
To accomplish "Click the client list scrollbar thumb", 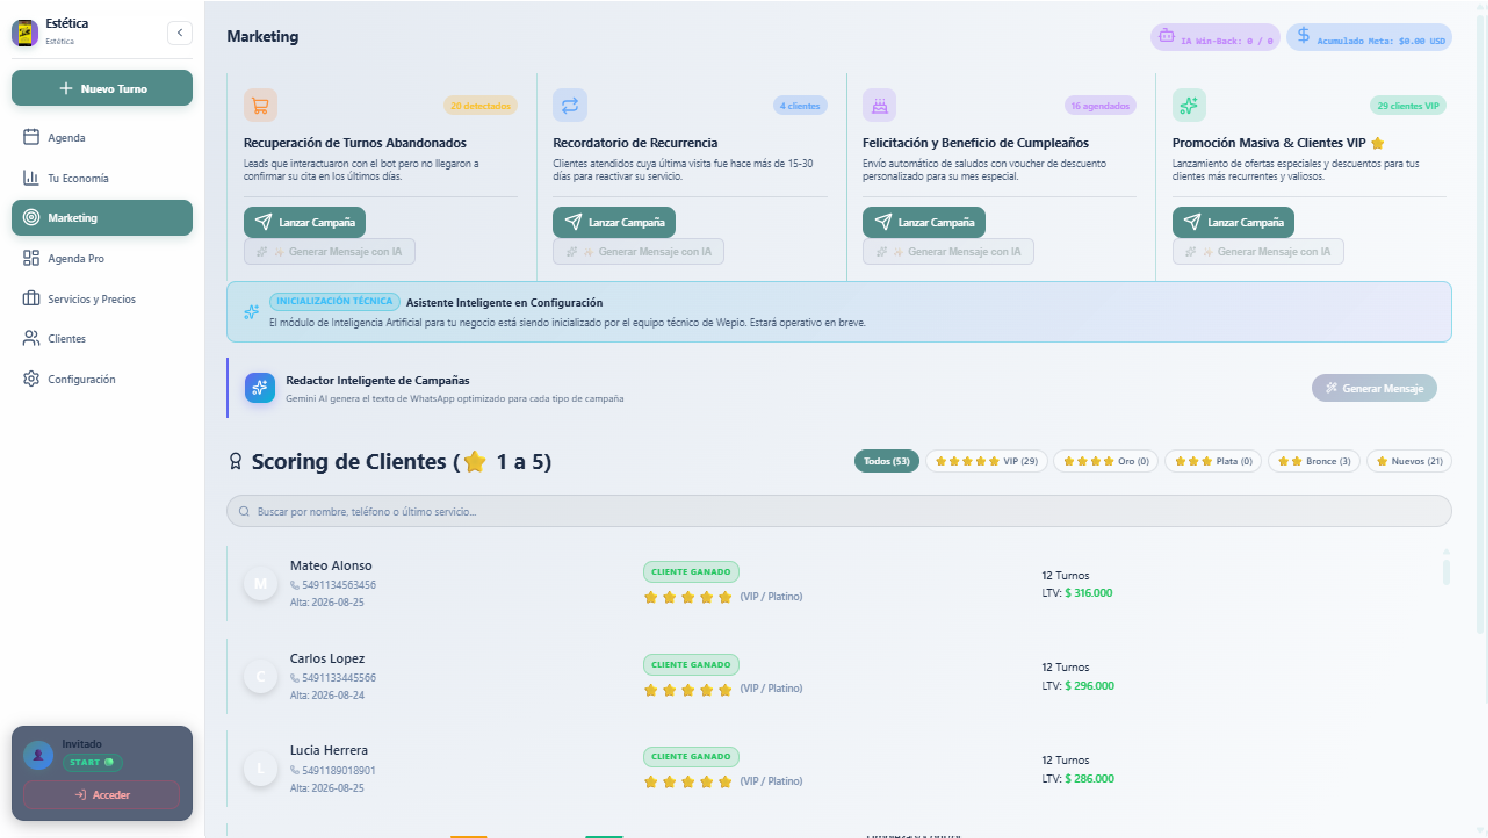I will pos(1446,571).
